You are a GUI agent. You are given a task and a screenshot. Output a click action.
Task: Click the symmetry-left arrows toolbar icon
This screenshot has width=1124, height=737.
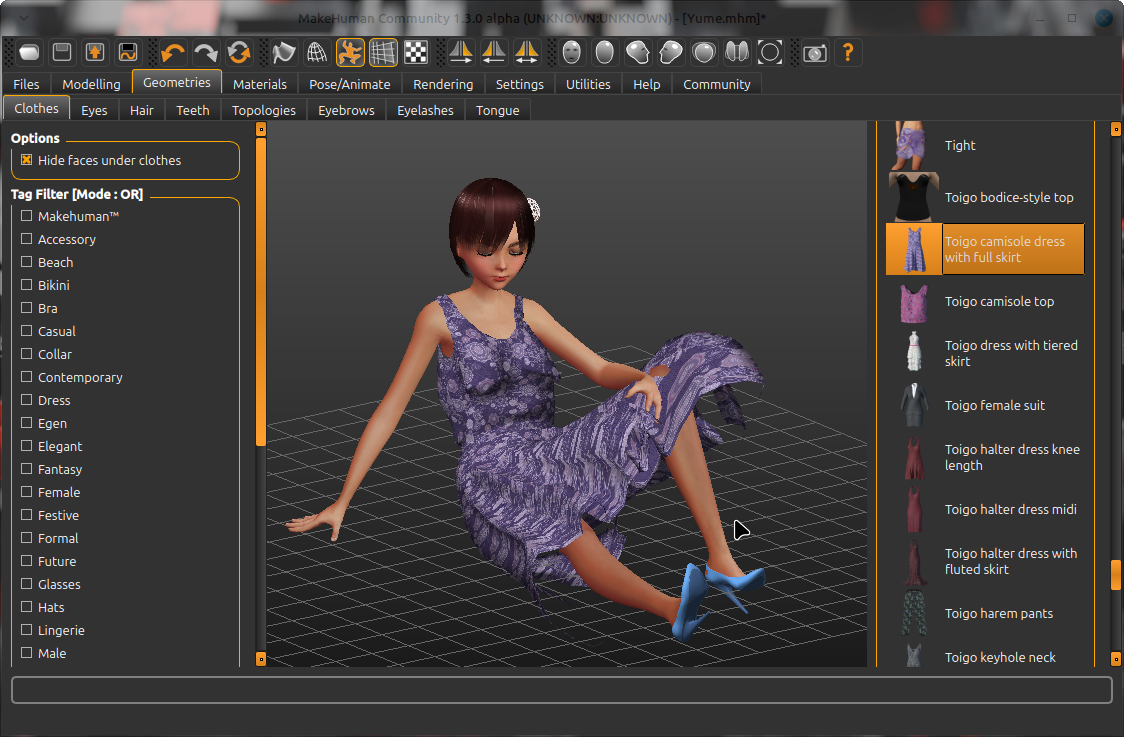click(x=493, y=52)
